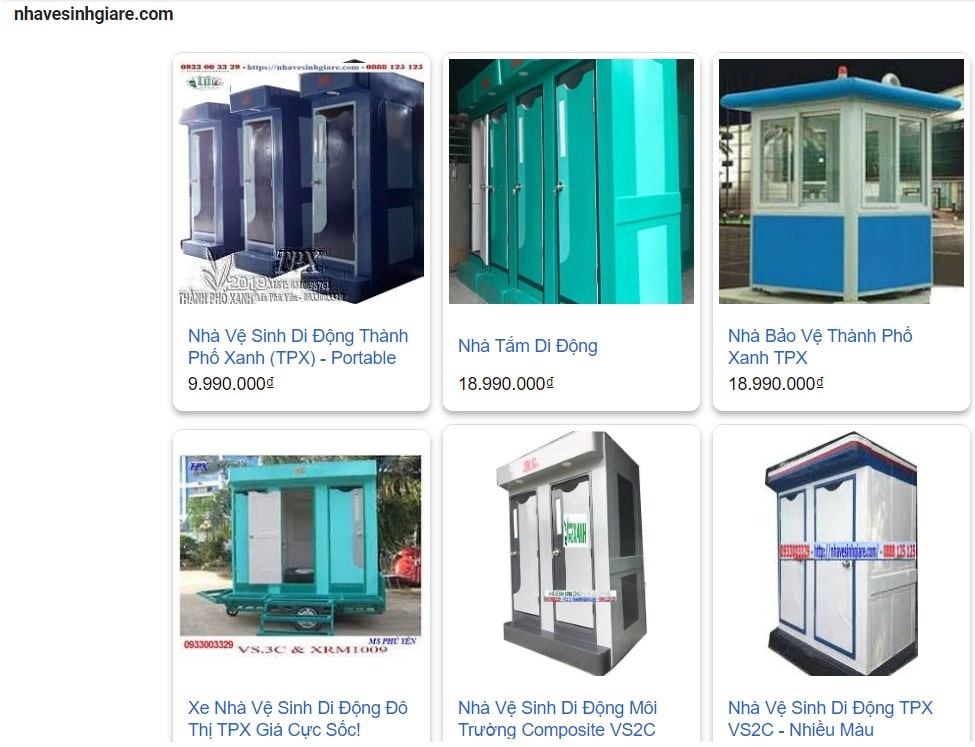Click the phone number 0933003329 on trailer photo
The height and width of the screenshot is (747, 975).
pos(208,644)
